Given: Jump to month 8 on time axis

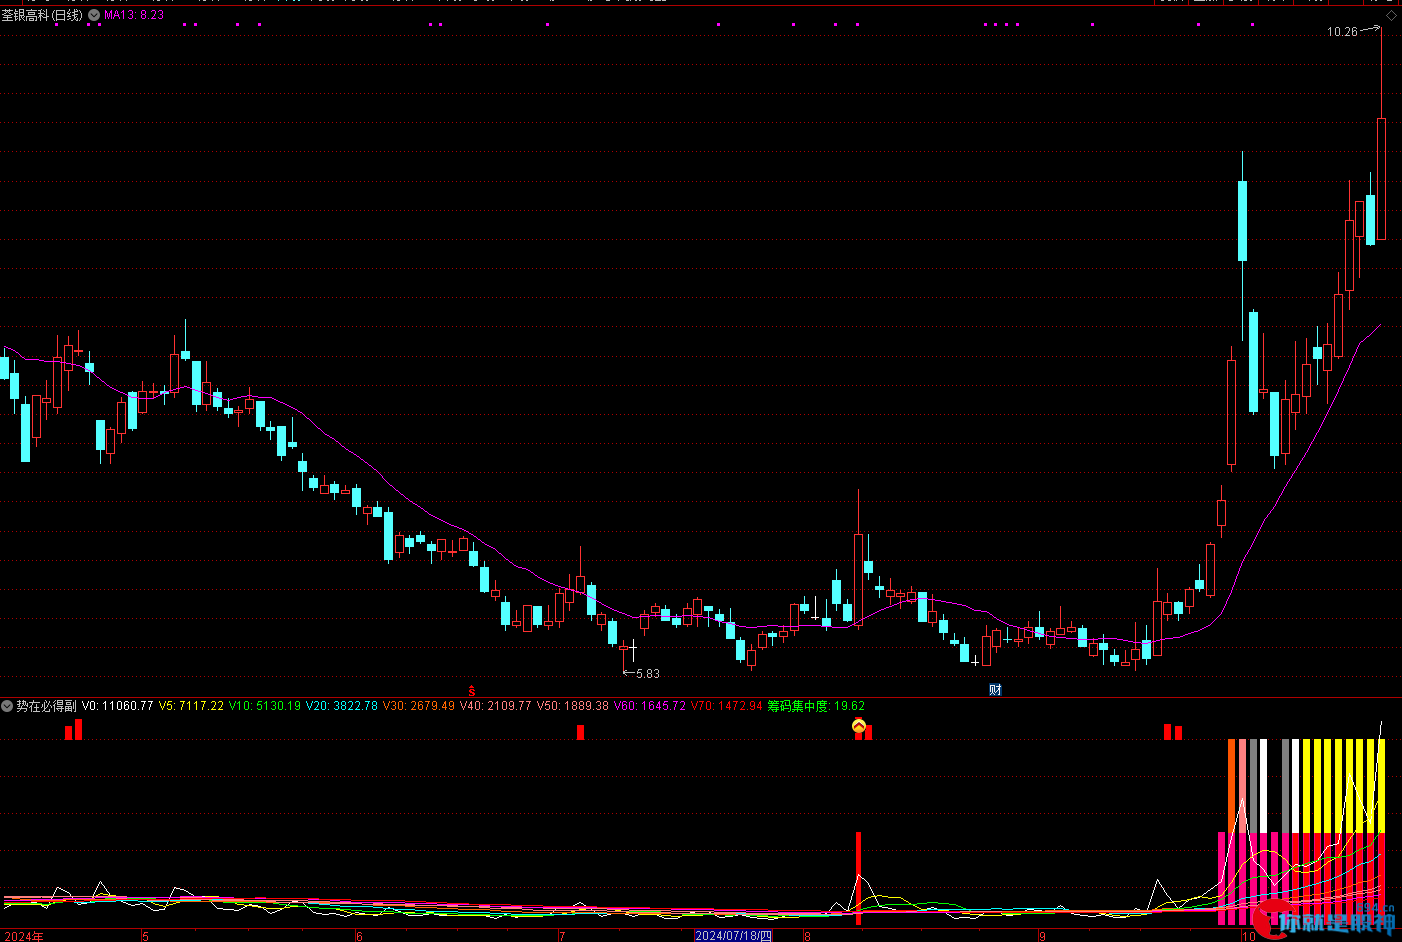Looking at the screenshot, I should [x=808, y=936].
